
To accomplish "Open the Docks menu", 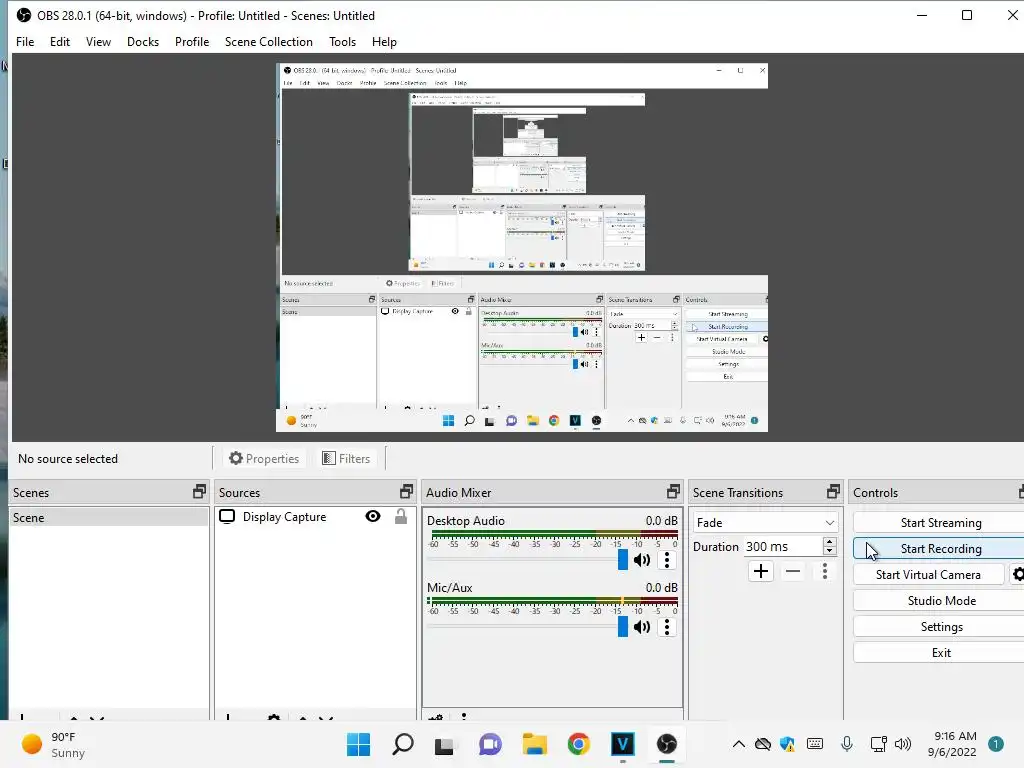I will (142, 42).
